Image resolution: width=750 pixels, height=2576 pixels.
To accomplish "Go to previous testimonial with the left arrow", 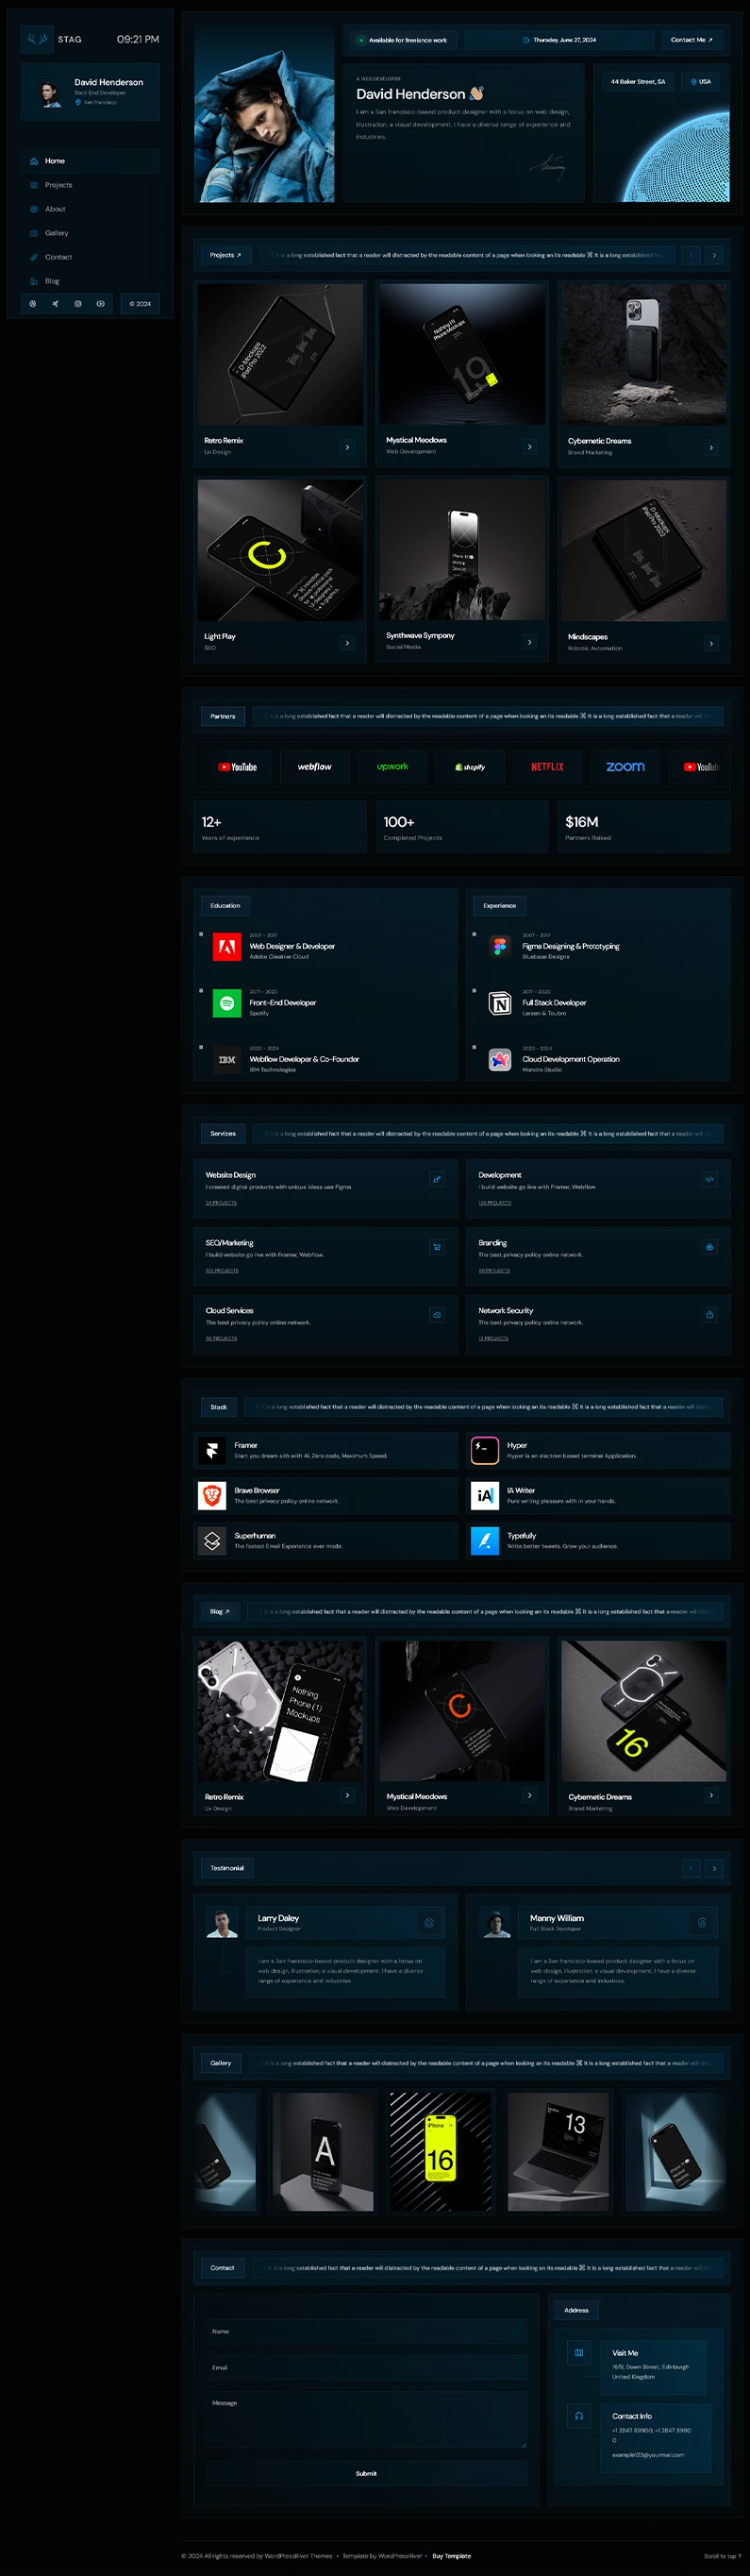I will 691,1868.
